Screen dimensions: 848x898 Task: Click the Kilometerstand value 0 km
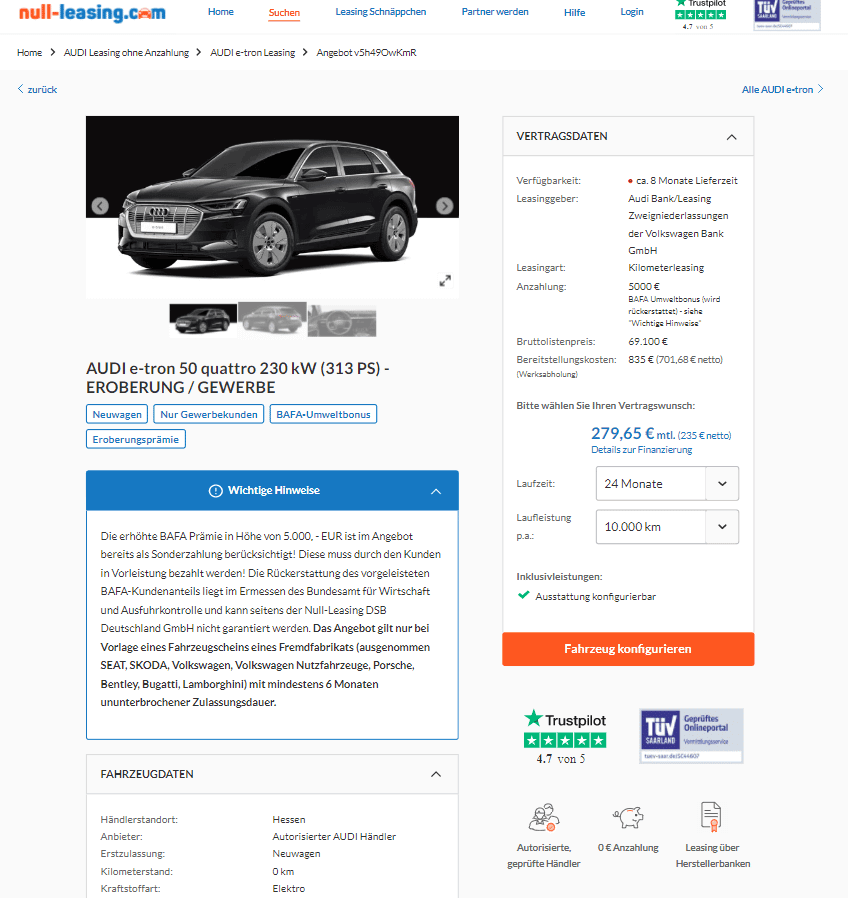(x=283, y=872)
